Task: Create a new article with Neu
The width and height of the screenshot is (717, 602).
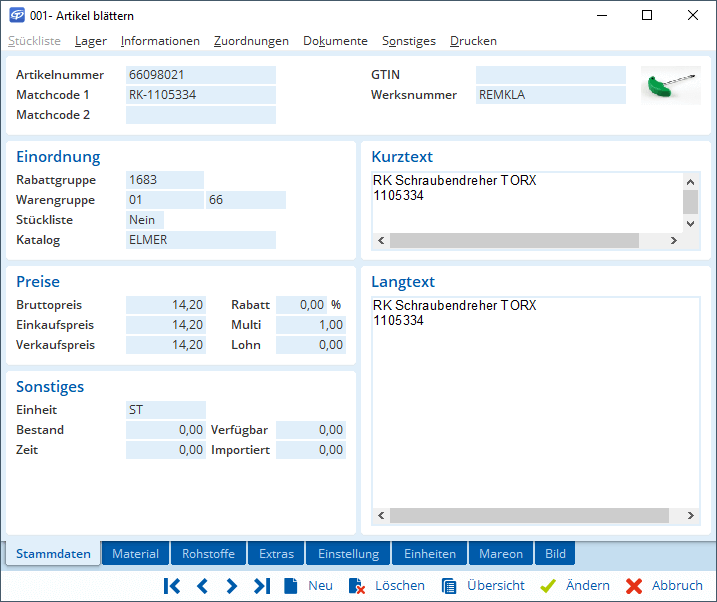Action: pyautogui.click(x=309, y=586)
